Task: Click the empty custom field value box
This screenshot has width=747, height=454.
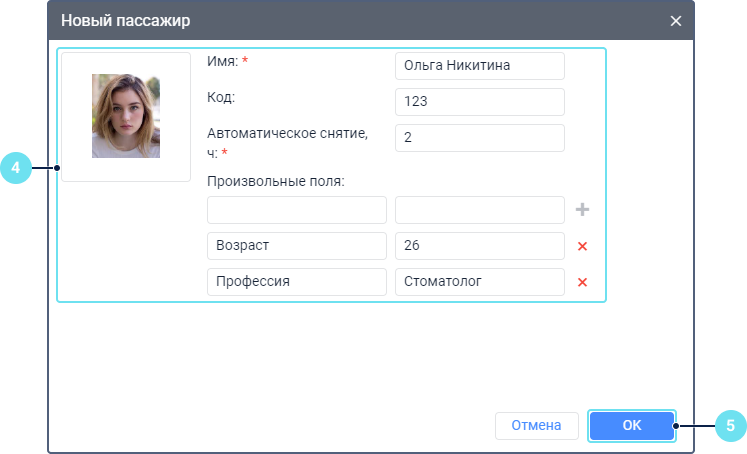Action: [x=480, y=210]
